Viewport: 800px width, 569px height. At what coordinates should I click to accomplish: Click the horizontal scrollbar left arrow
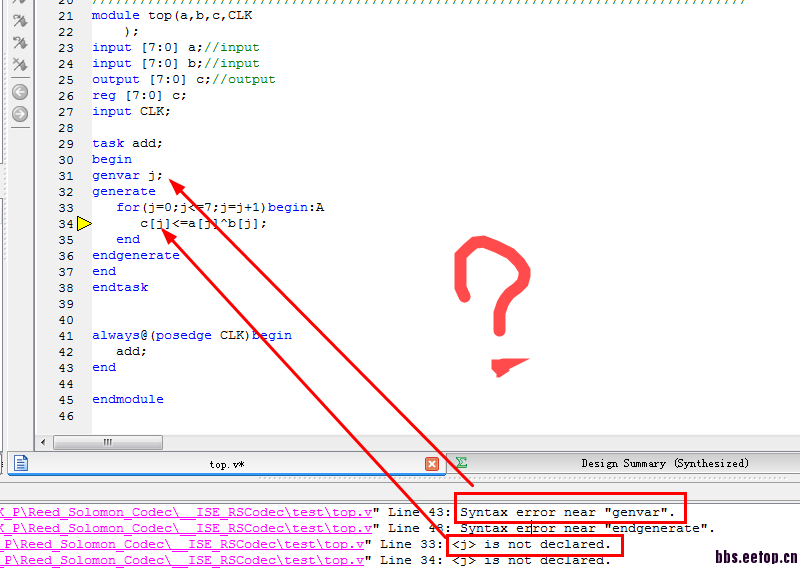tap(43, 442)
